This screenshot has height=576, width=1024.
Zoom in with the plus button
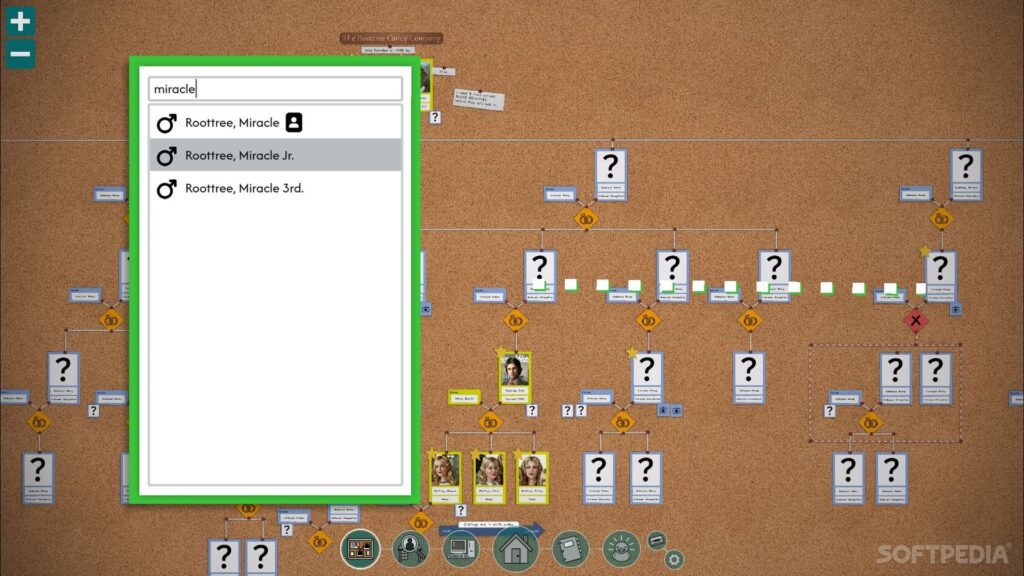[x=20, y=21]
